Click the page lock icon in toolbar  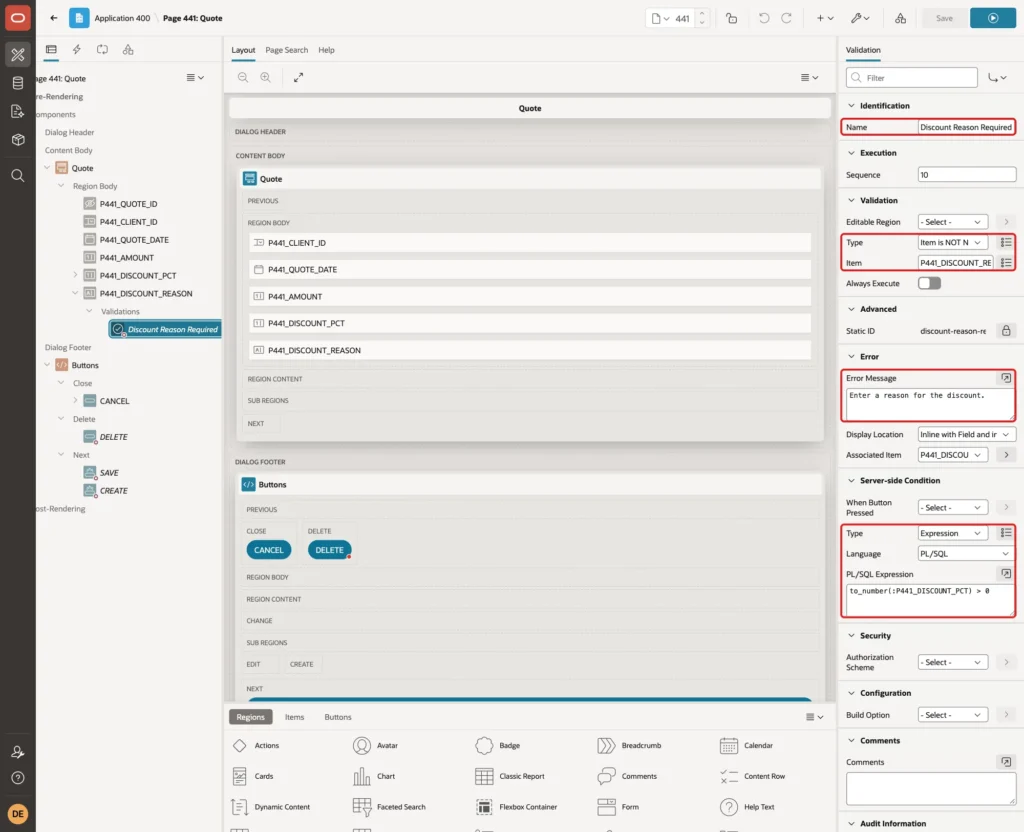pyautogui.click(x=731, y=18)
